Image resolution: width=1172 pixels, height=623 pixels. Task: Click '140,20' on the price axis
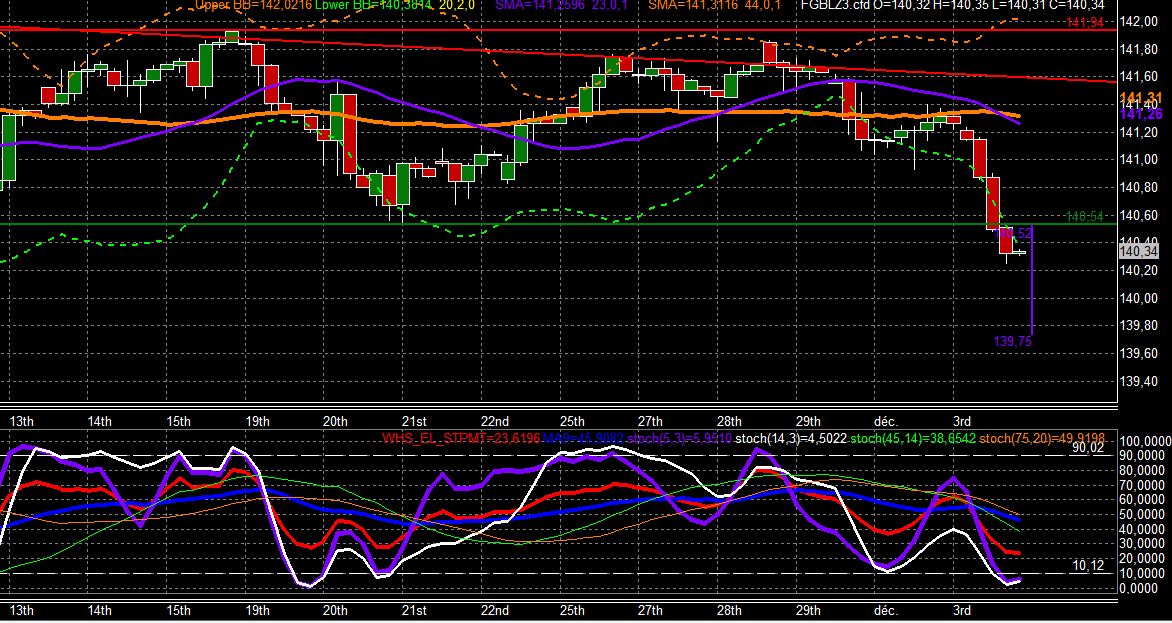1138,271
